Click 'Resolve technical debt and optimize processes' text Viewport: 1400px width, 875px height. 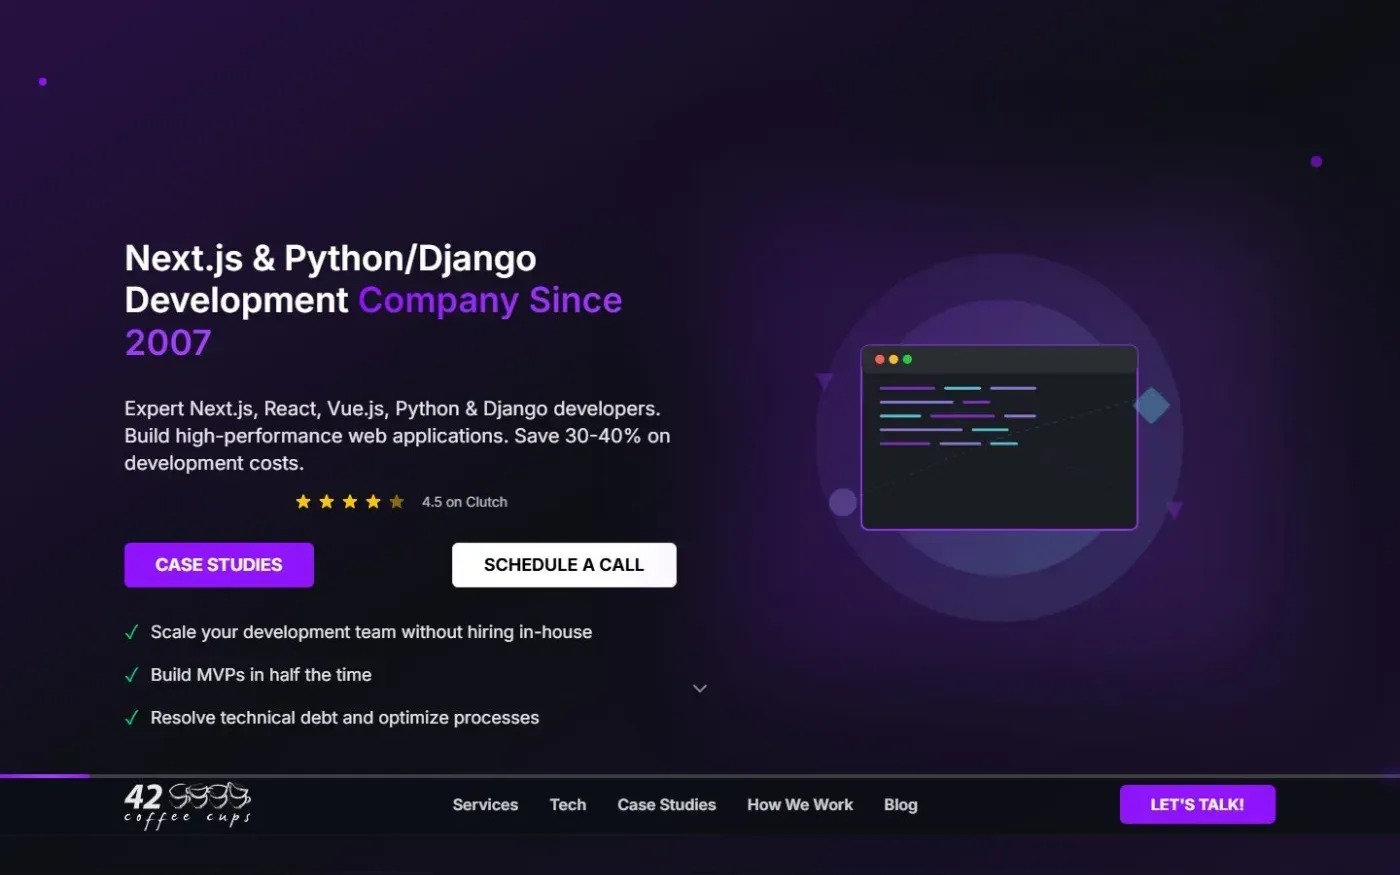(x=345, y=718)
